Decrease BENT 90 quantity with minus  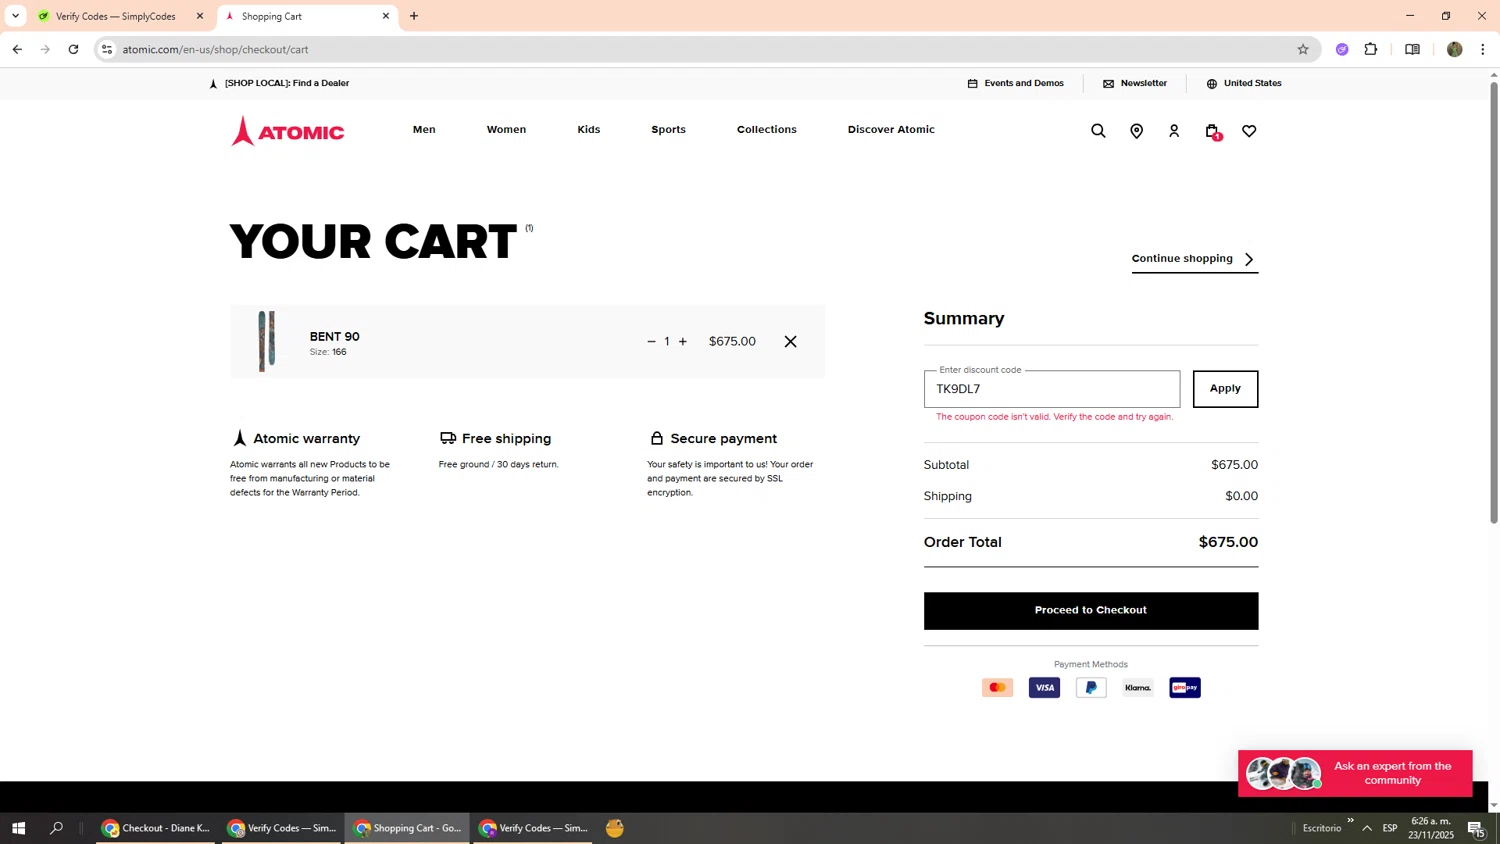[x=651, y=342]
